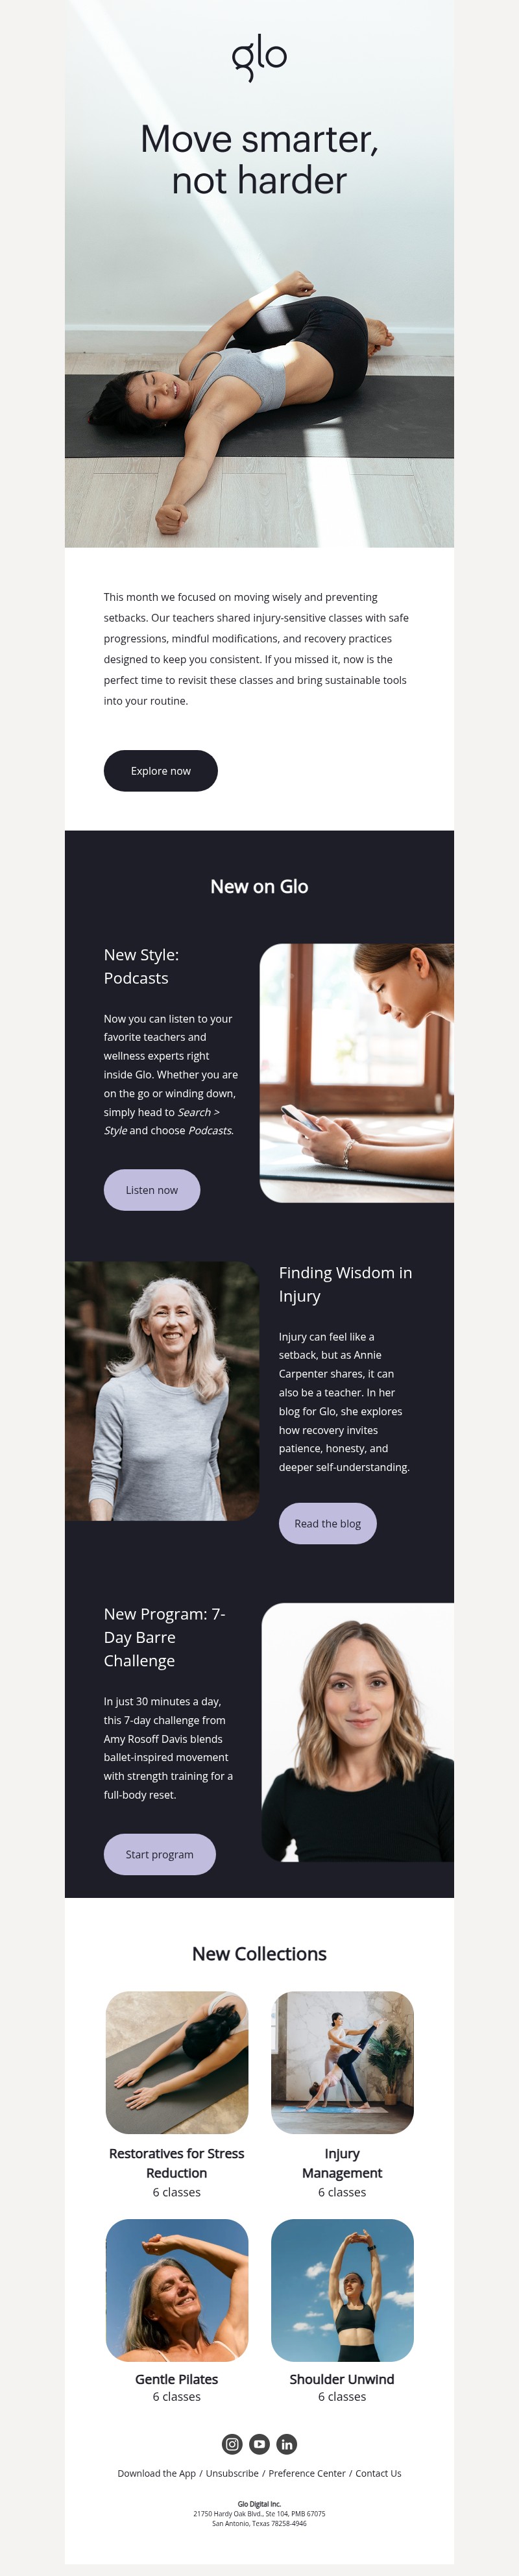Click the glo logo at top
Viewport: 519px width, 2576px height.
pos(259,57)
